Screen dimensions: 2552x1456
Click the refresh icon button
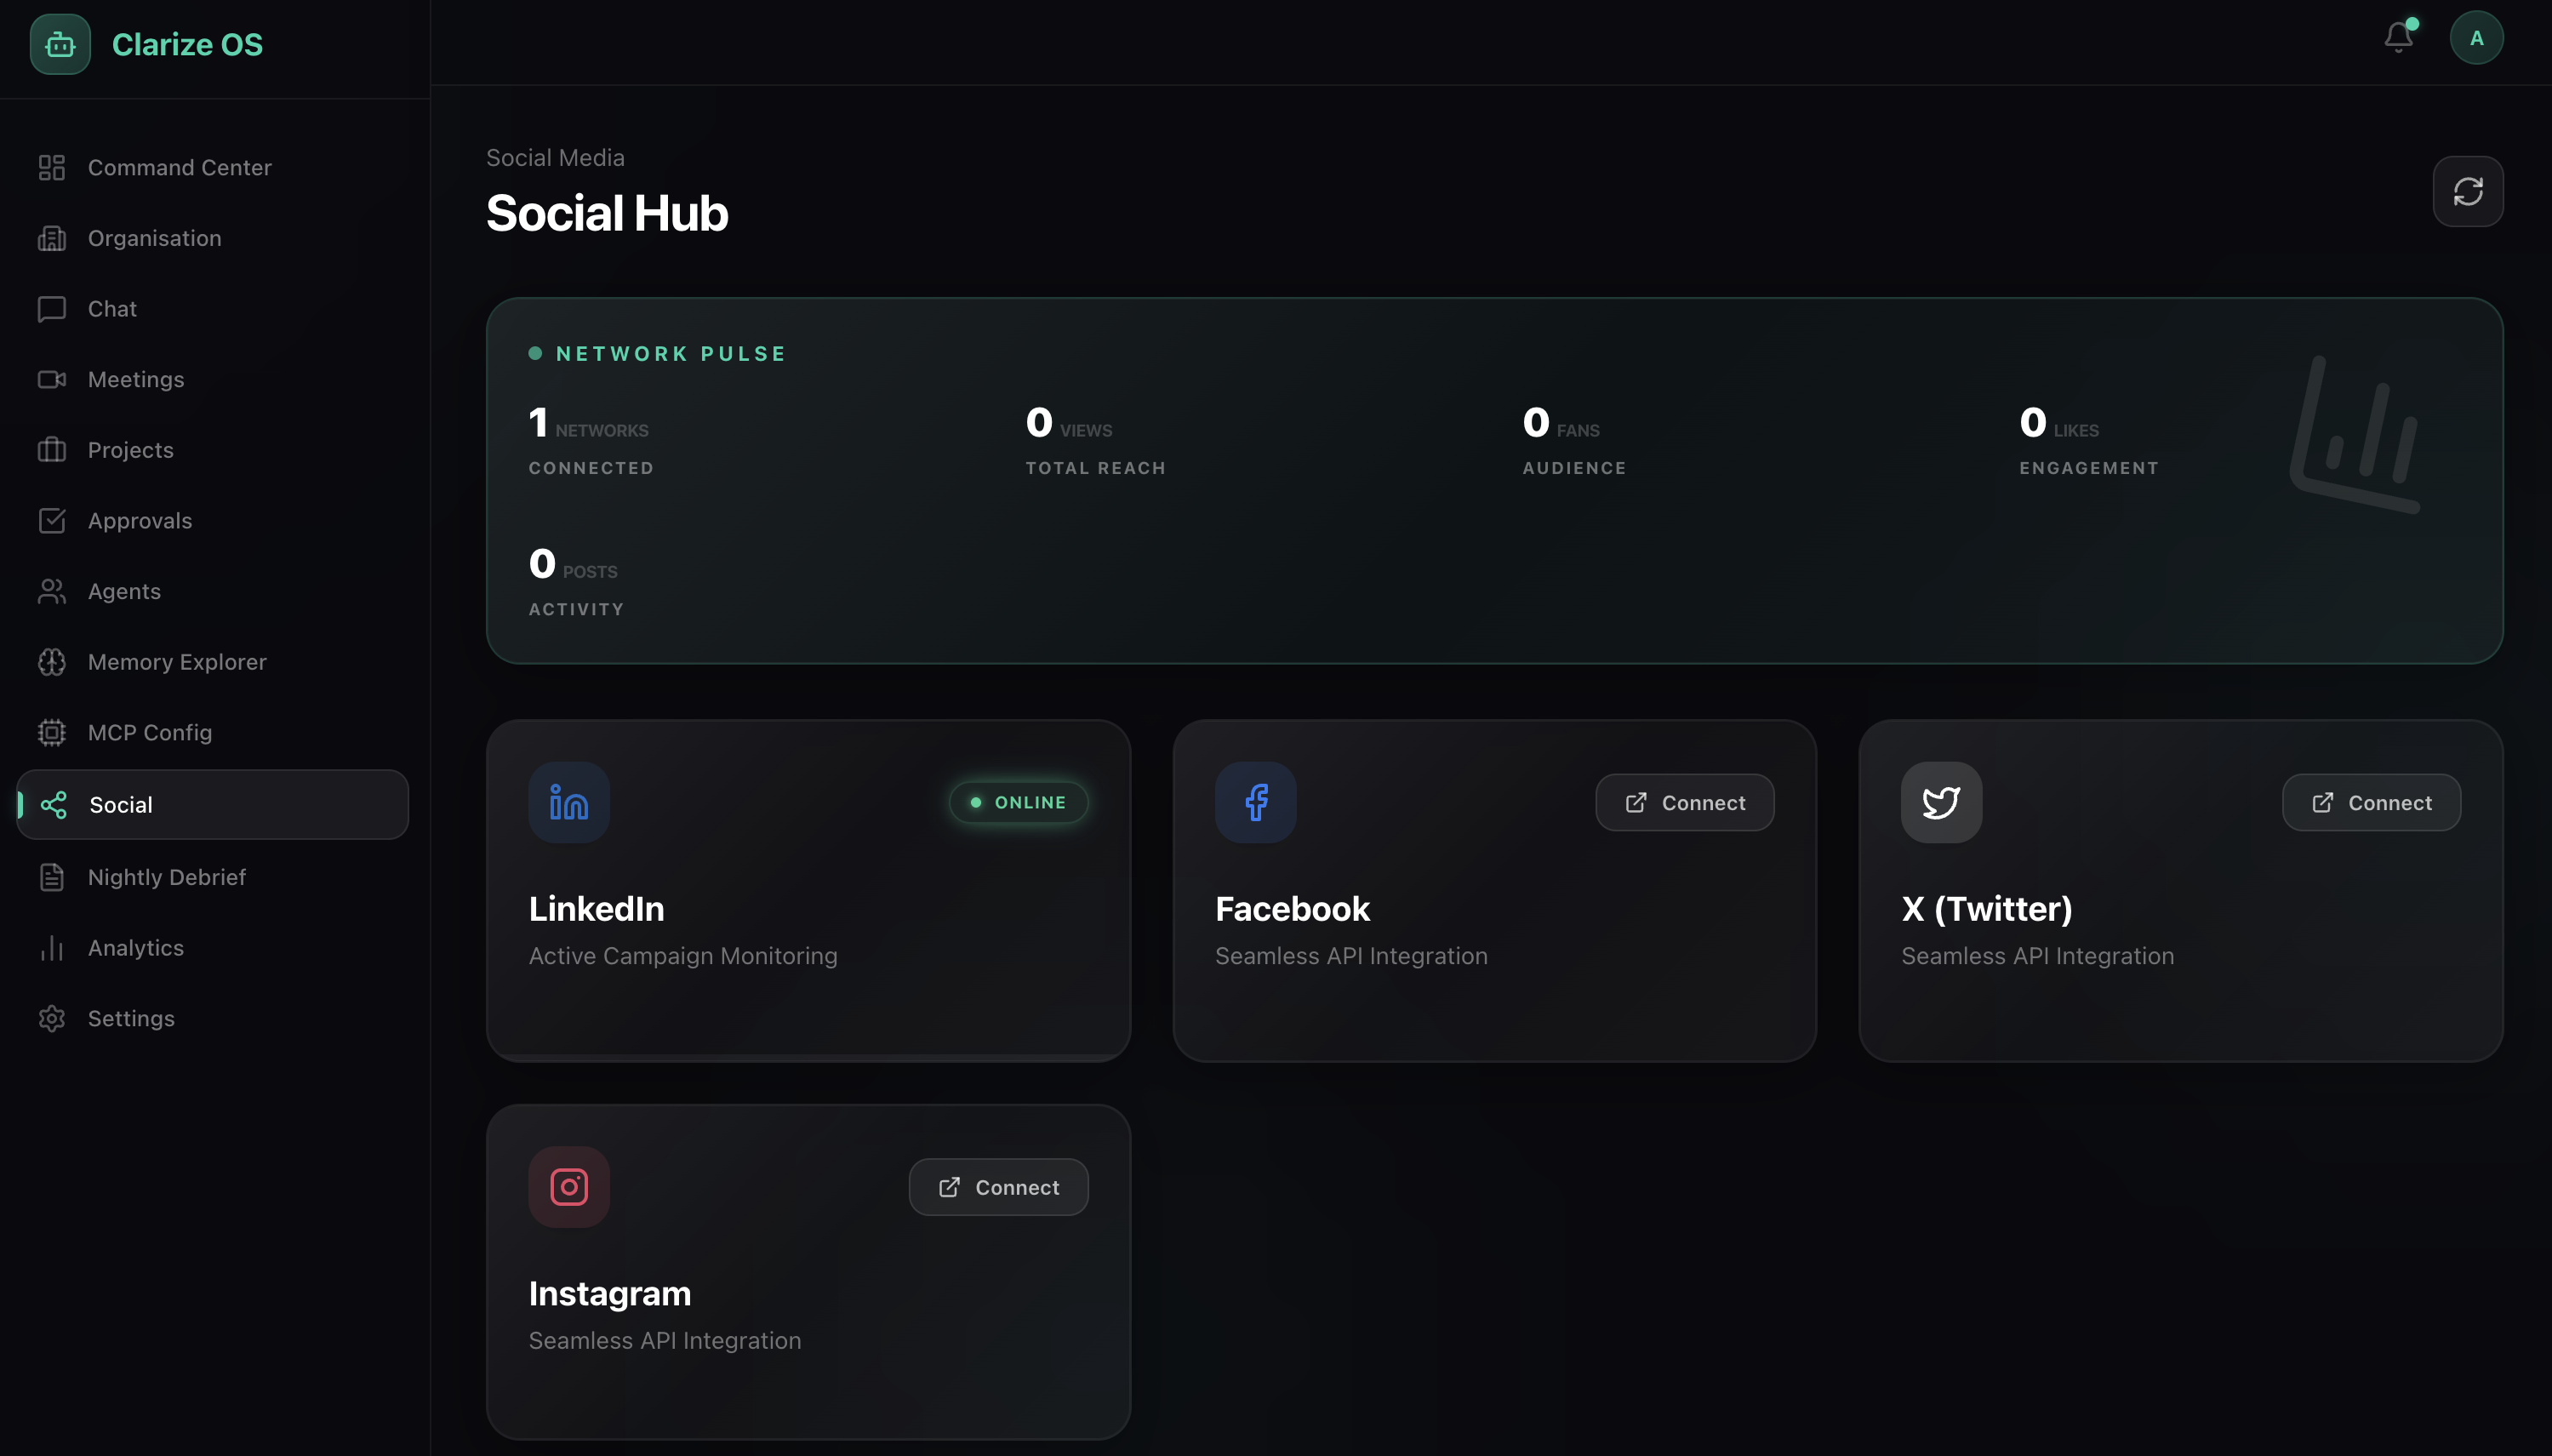2467,191
